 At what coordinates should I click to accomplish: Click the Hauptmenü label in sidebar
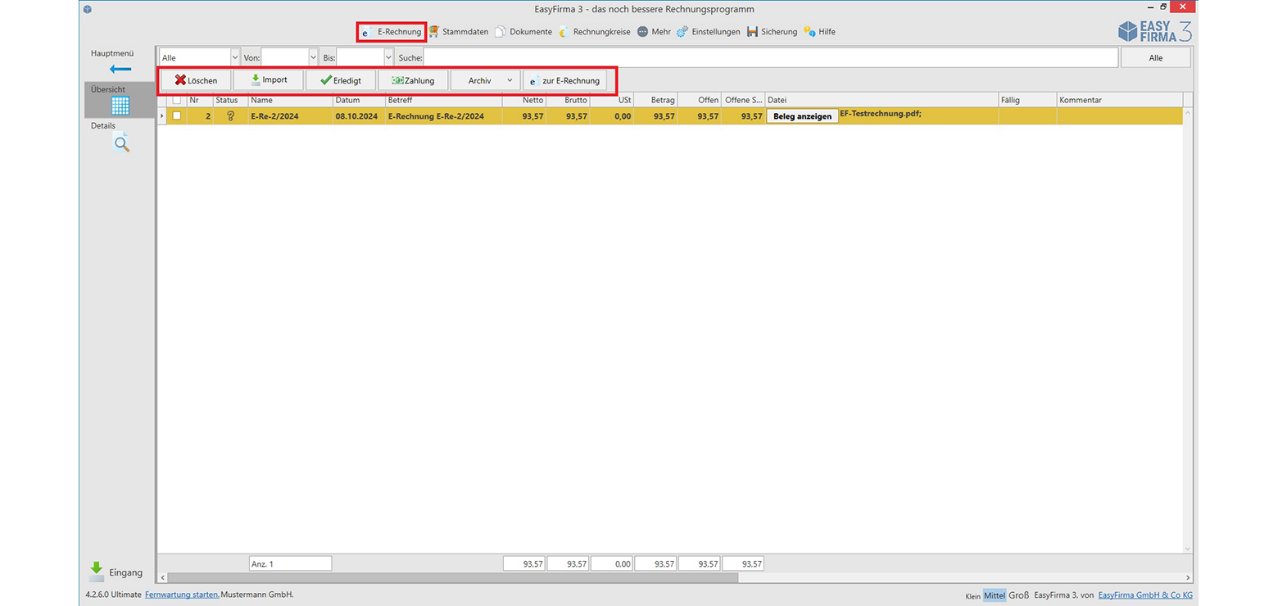click(x=112, y=52)
